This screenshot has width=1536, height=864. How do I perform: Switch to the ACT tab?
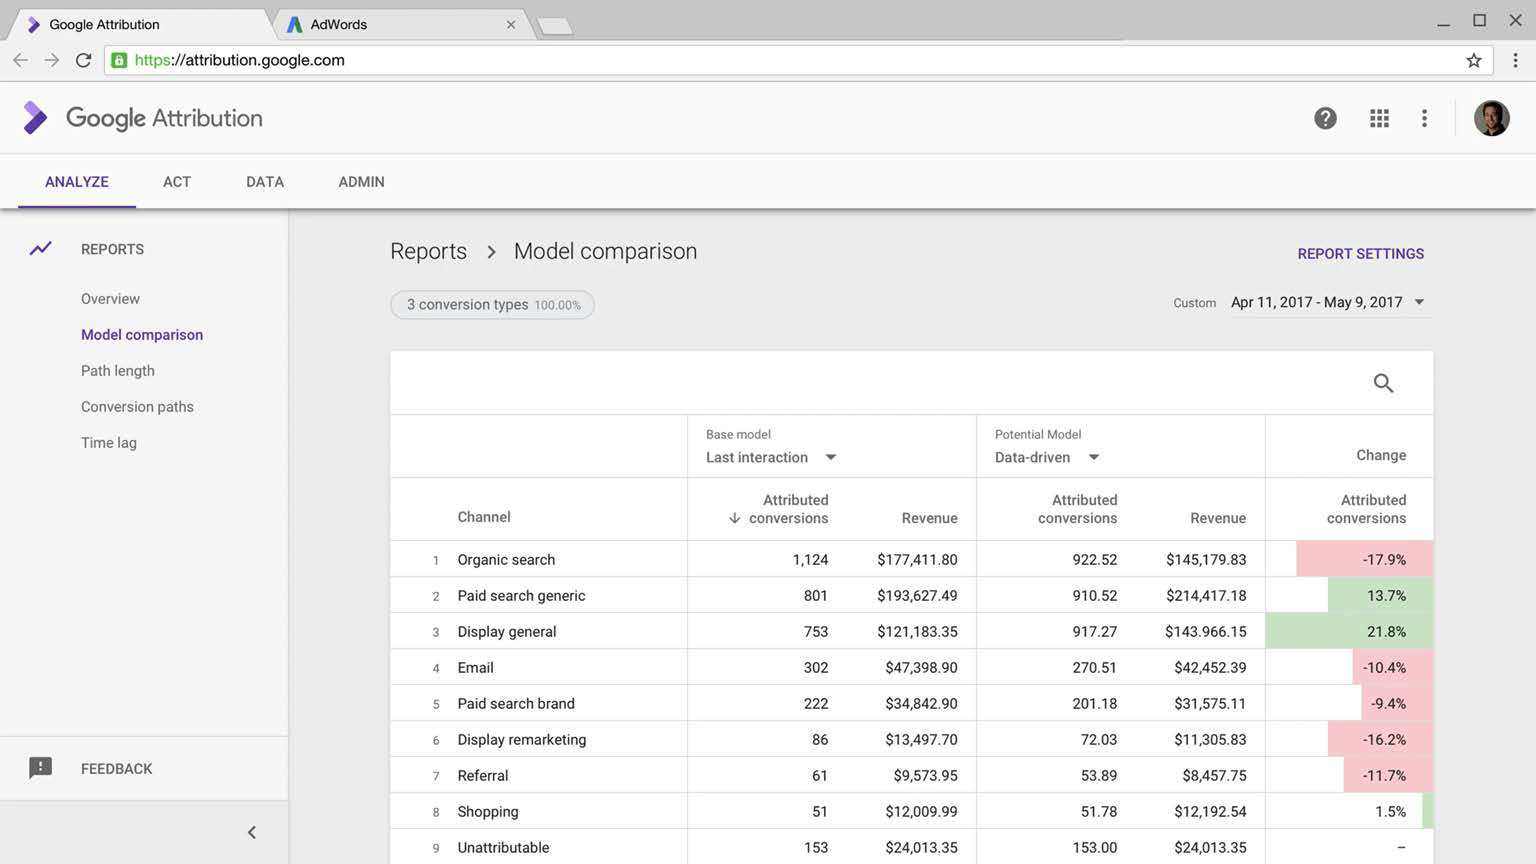pos(177,181)
